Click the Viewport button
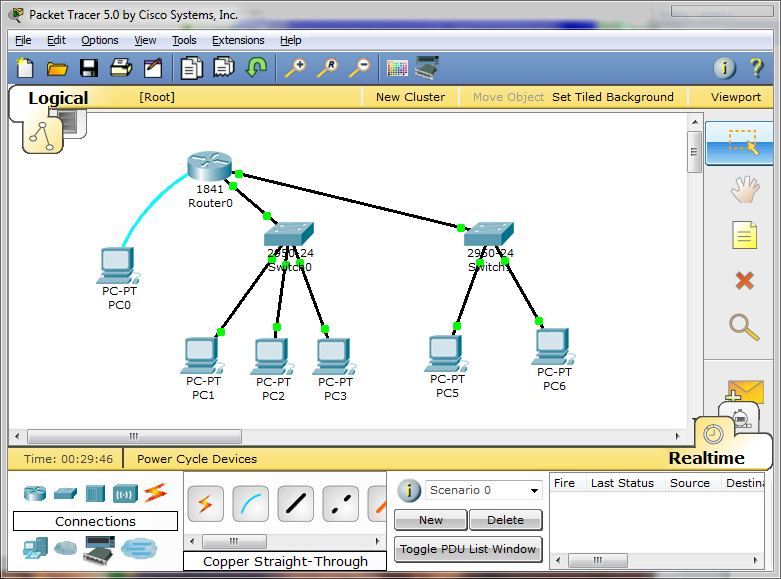 tap(736, 97)
